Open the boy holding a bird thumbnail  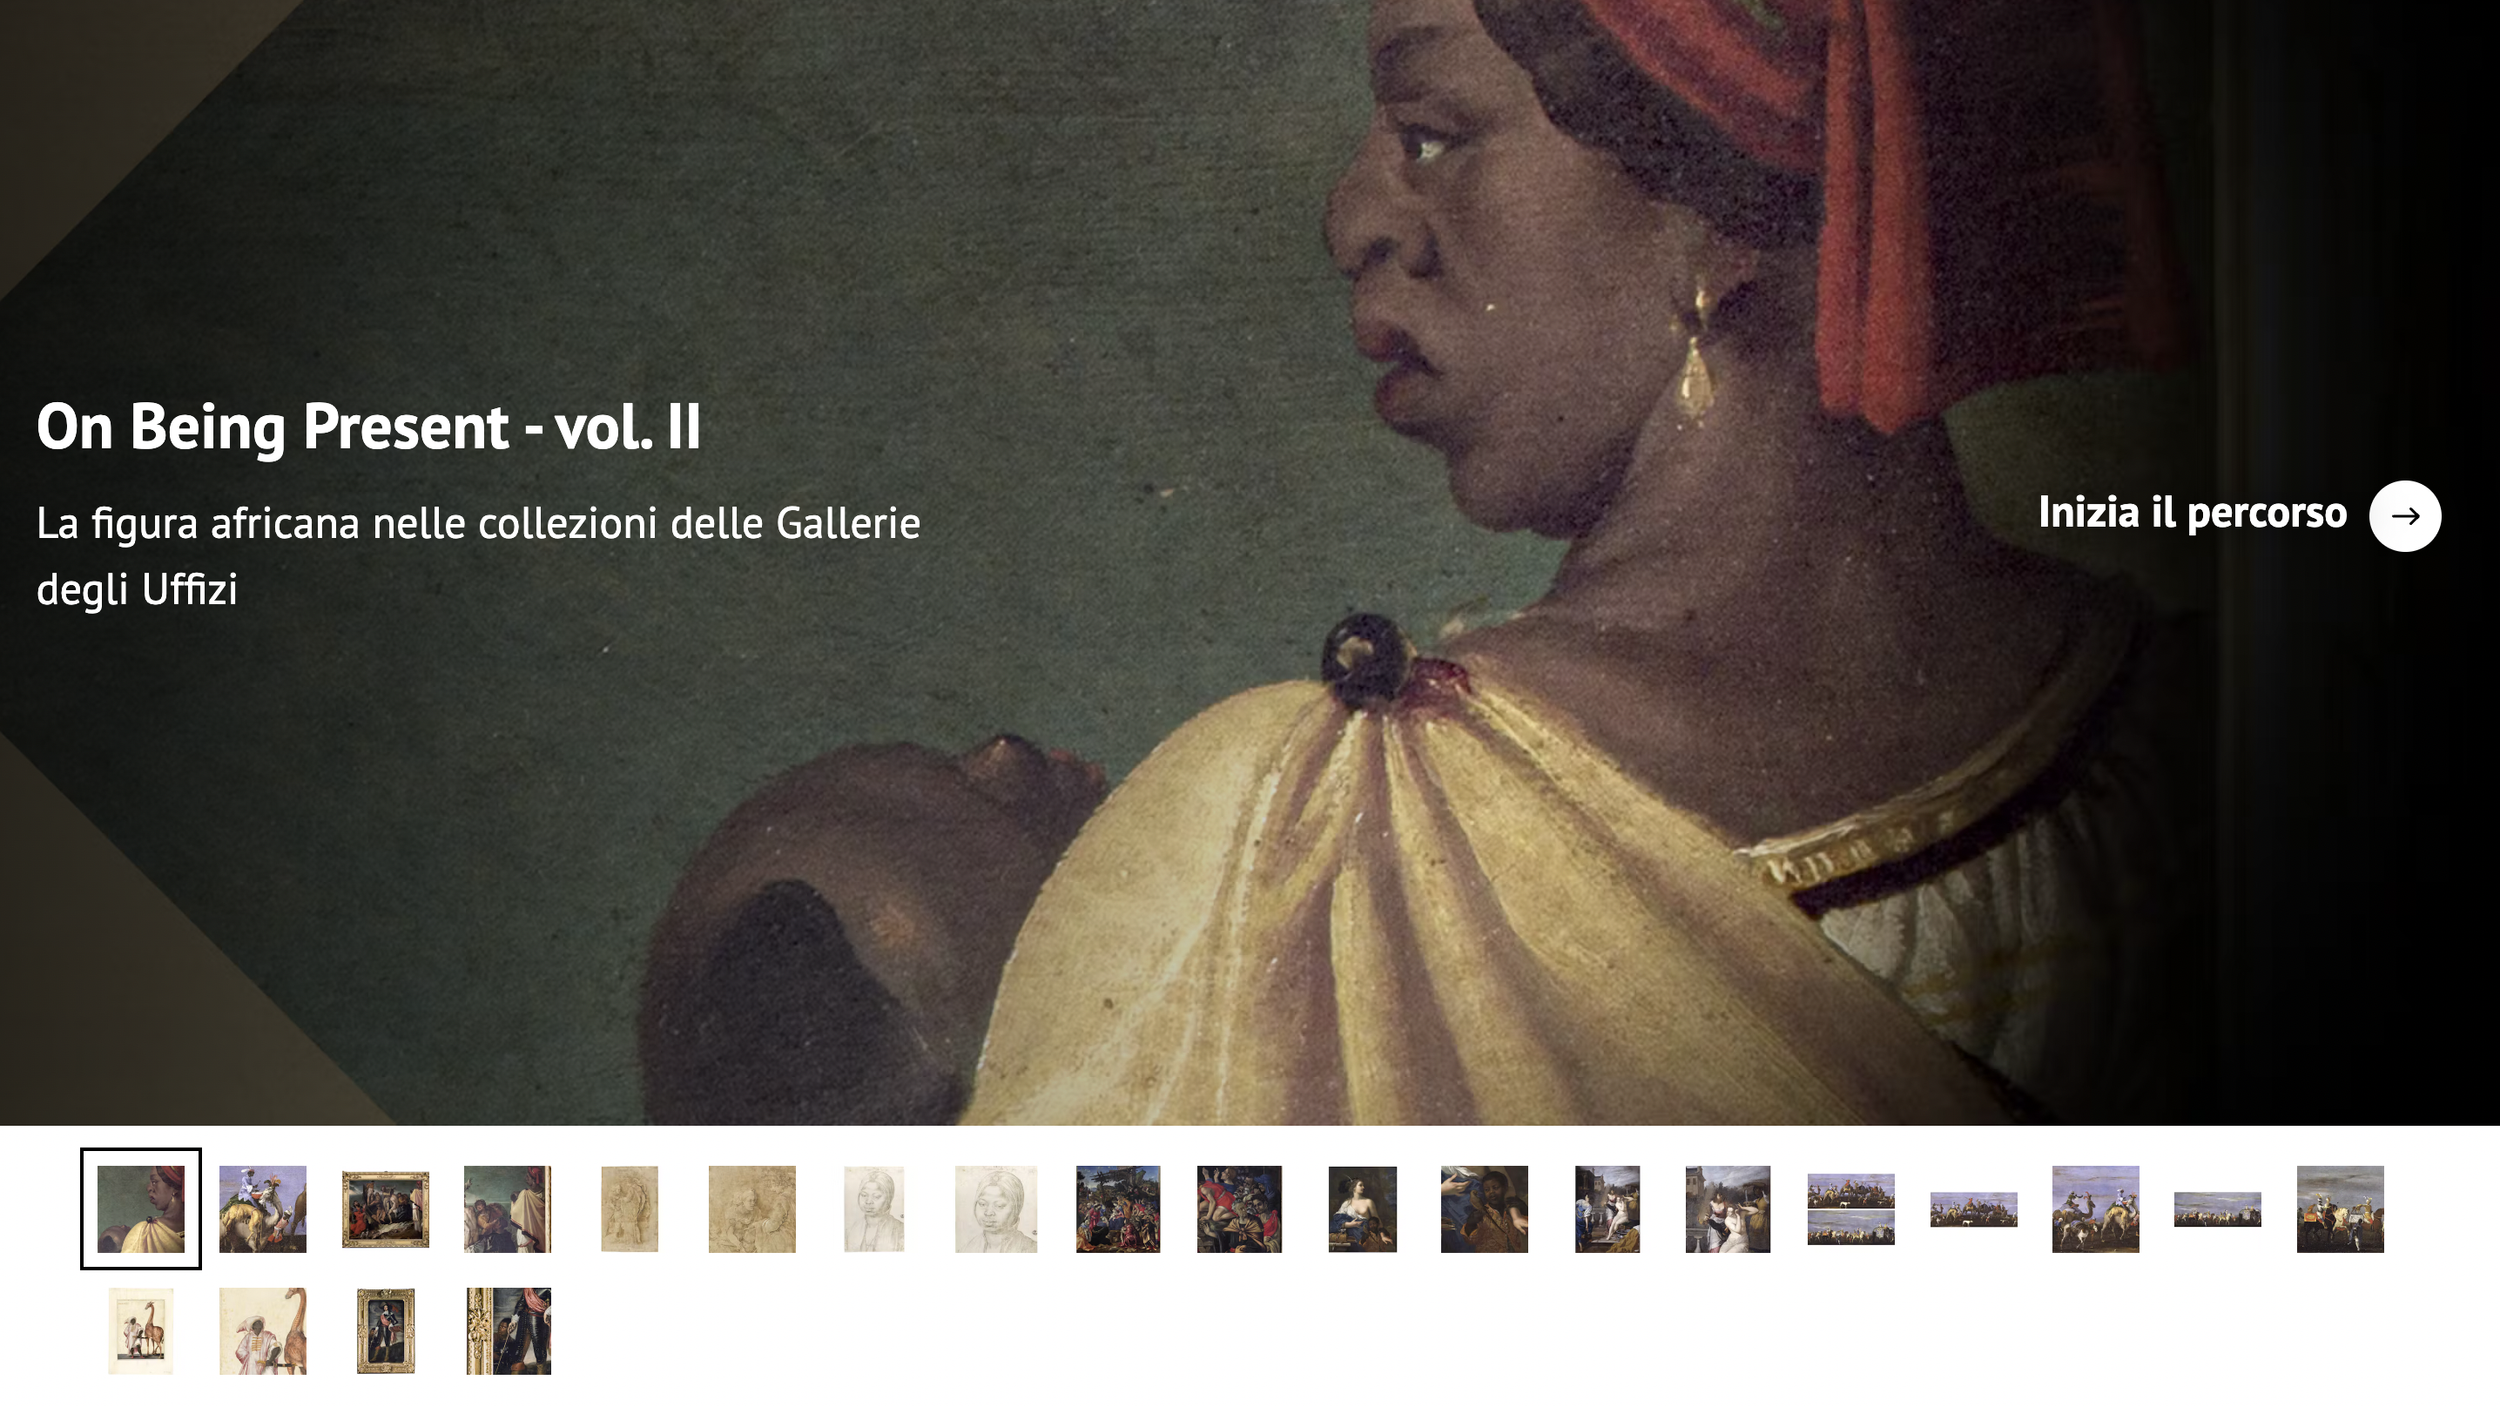point(1484,1208)
